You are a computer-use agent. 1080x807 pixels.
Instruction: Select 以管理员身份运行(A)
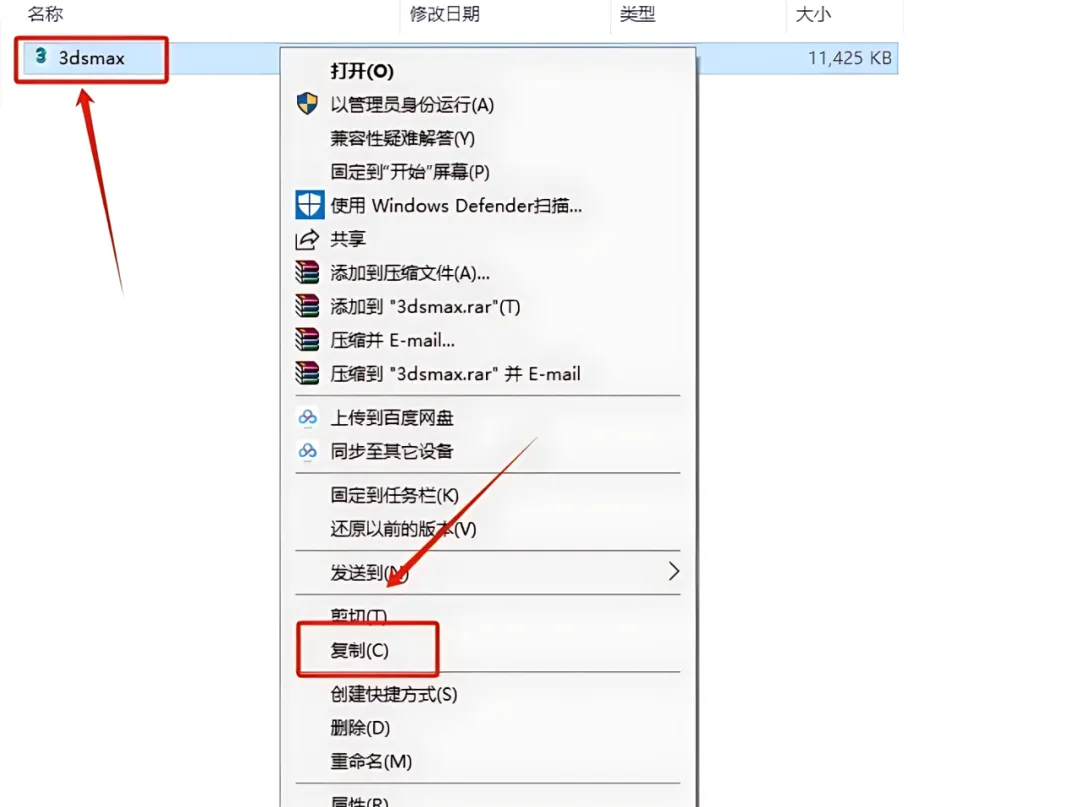(x=412, y=105)
